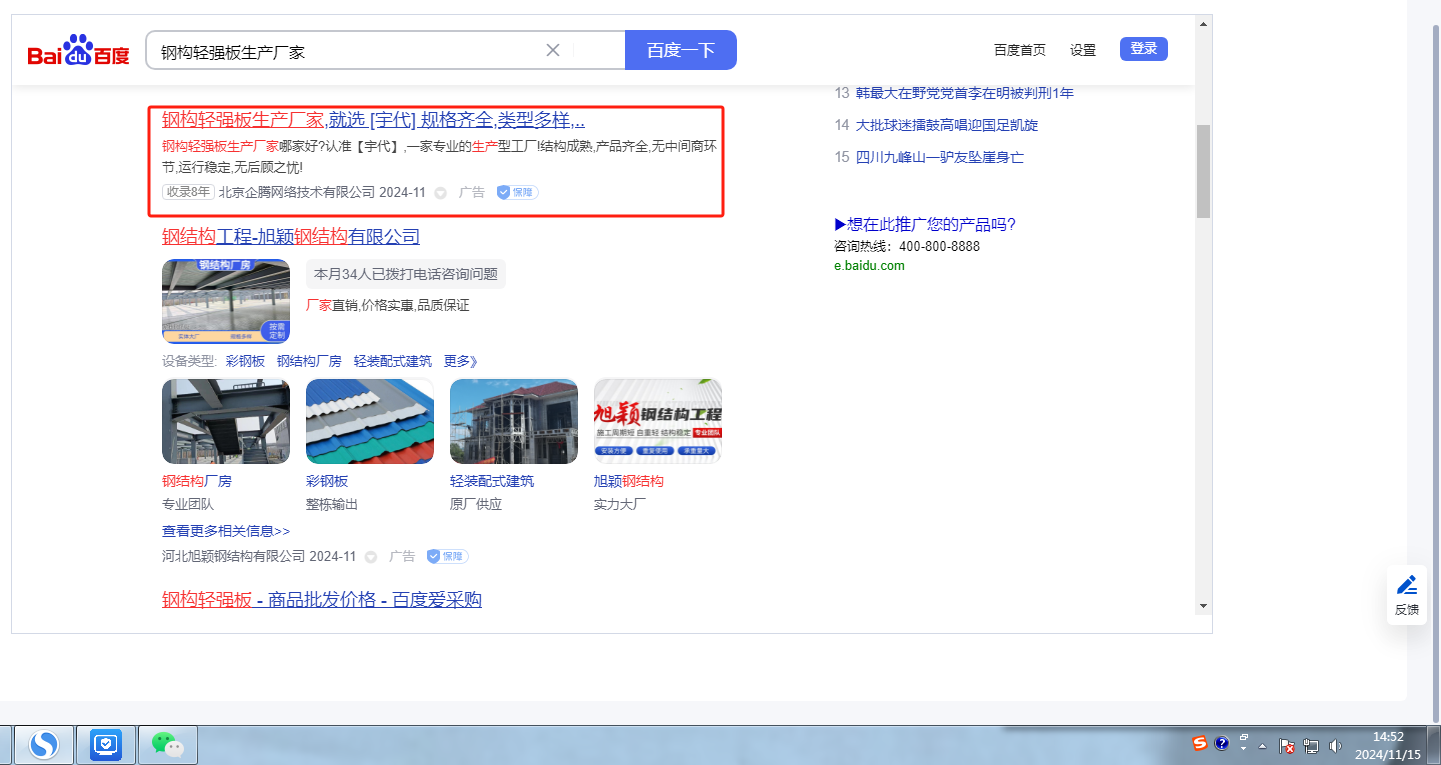Screen dimensions: 1441x765
Task: Click the Sogou input method tray icon
Action: (x=1199, y=743)
